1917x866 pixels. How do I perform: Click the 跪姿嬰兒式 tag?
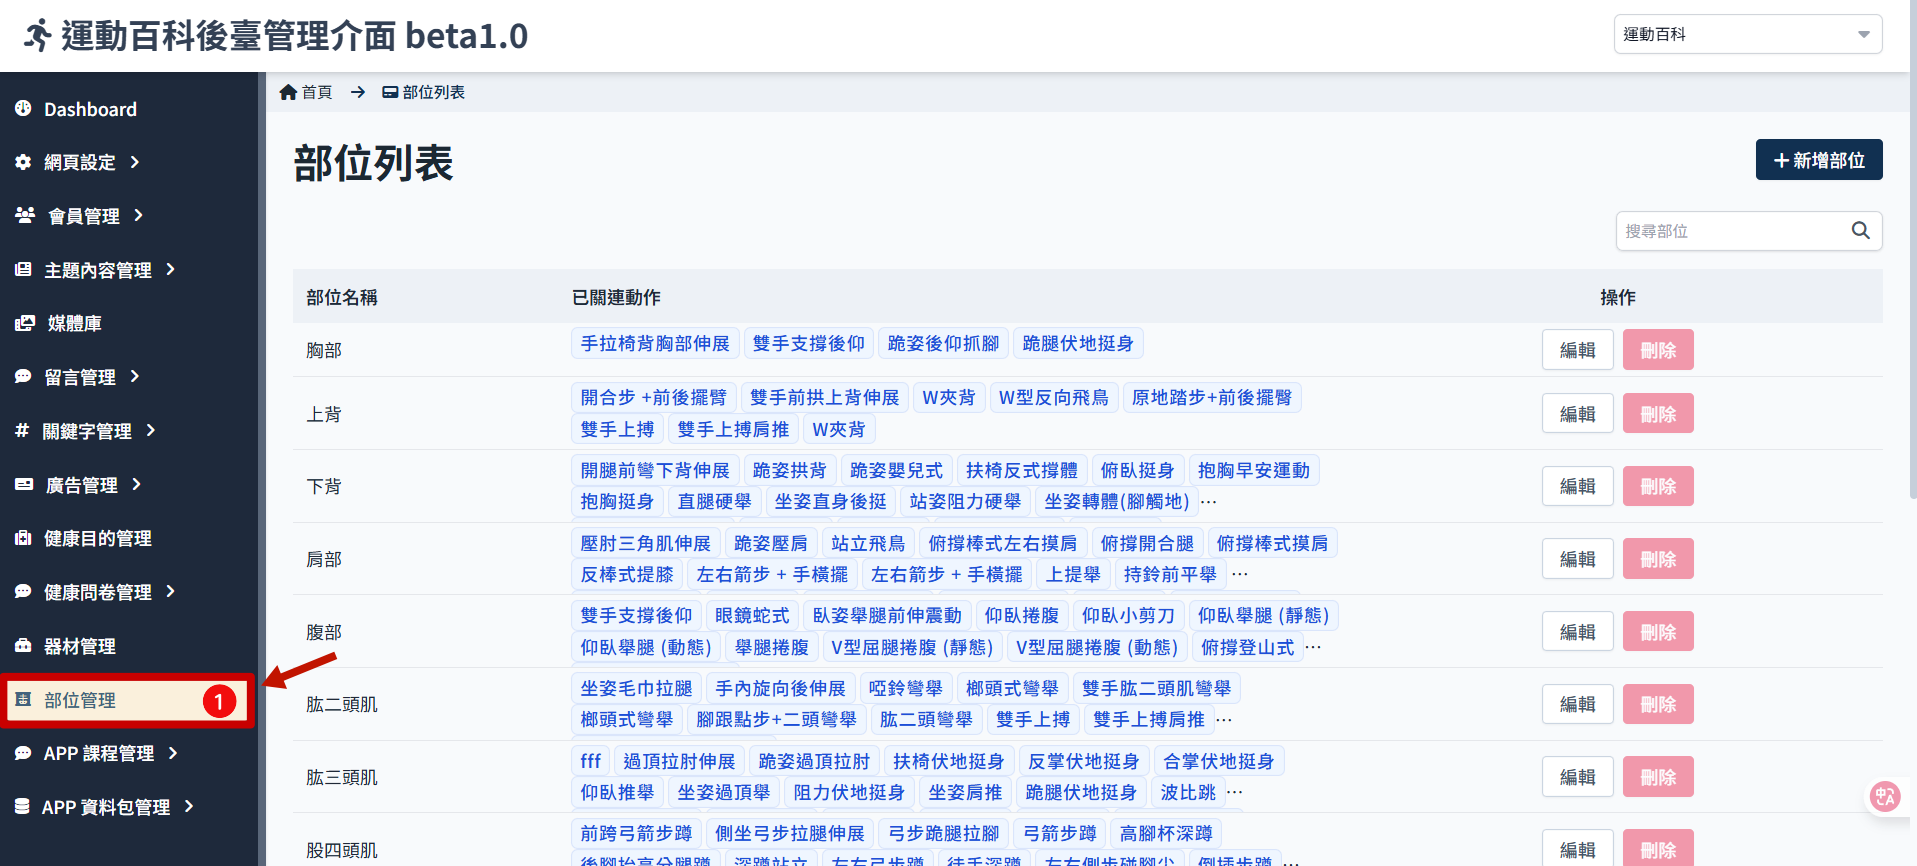(x=896, y=470)
